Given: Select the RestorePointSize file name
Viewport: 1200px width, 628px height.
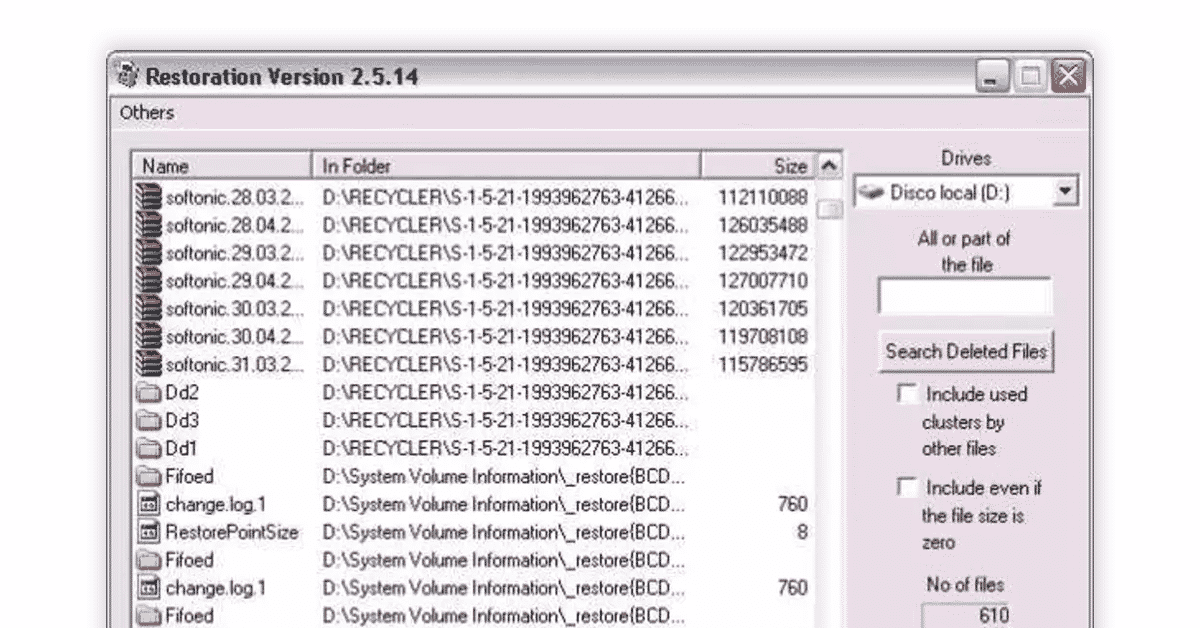Looking at the screenshot, I should point(232,532).
